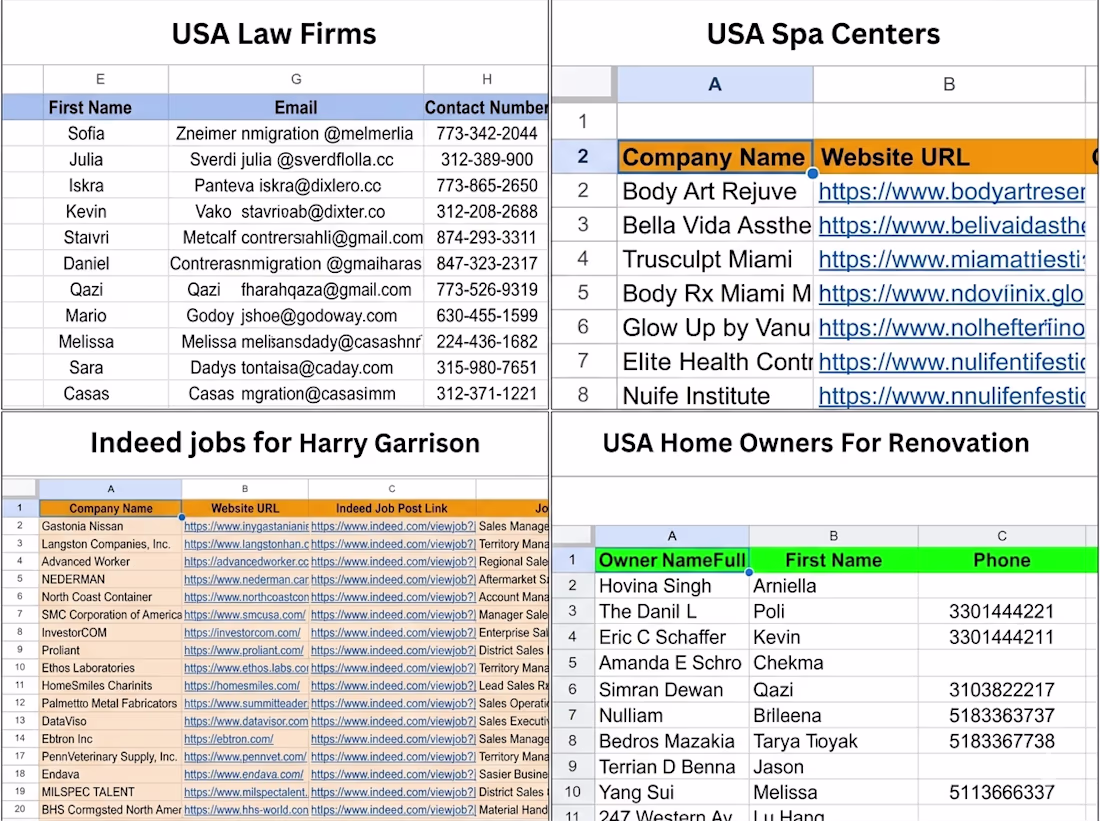Open the Body Art Rejuve website link
Screen dimensions: 1100x821
(951, 192)
